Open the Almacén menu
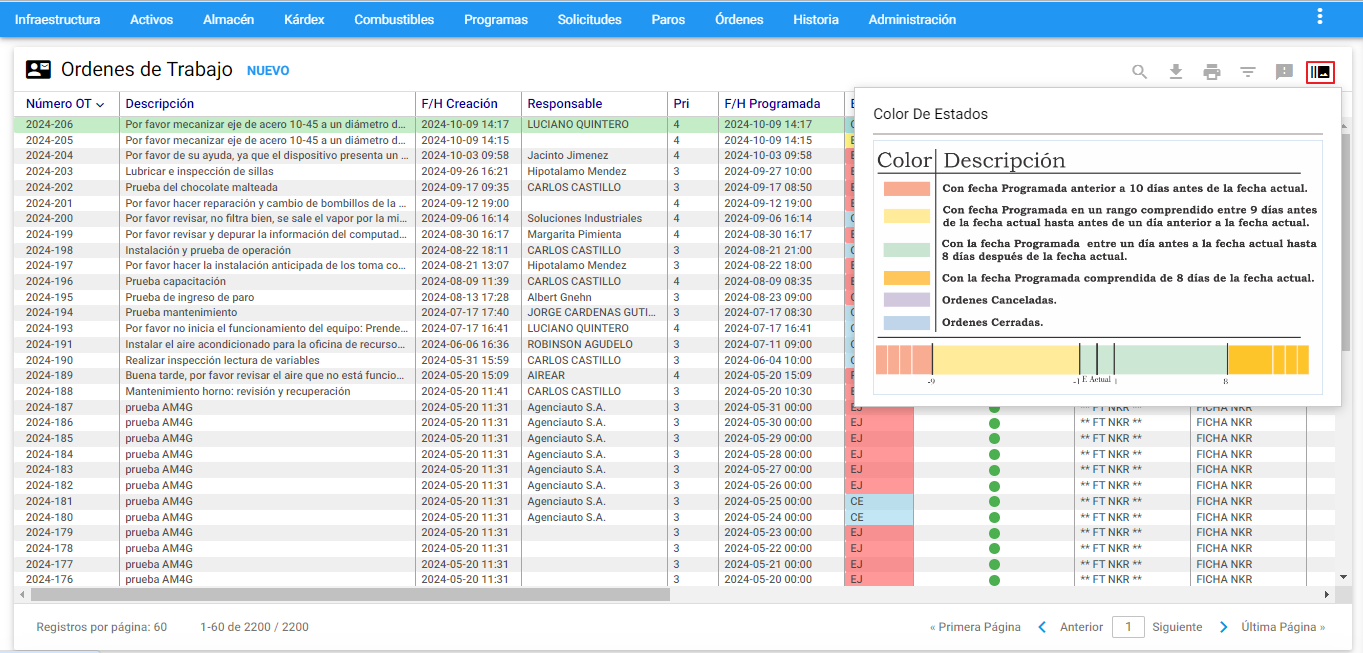1363x653 pixels. 228,19
